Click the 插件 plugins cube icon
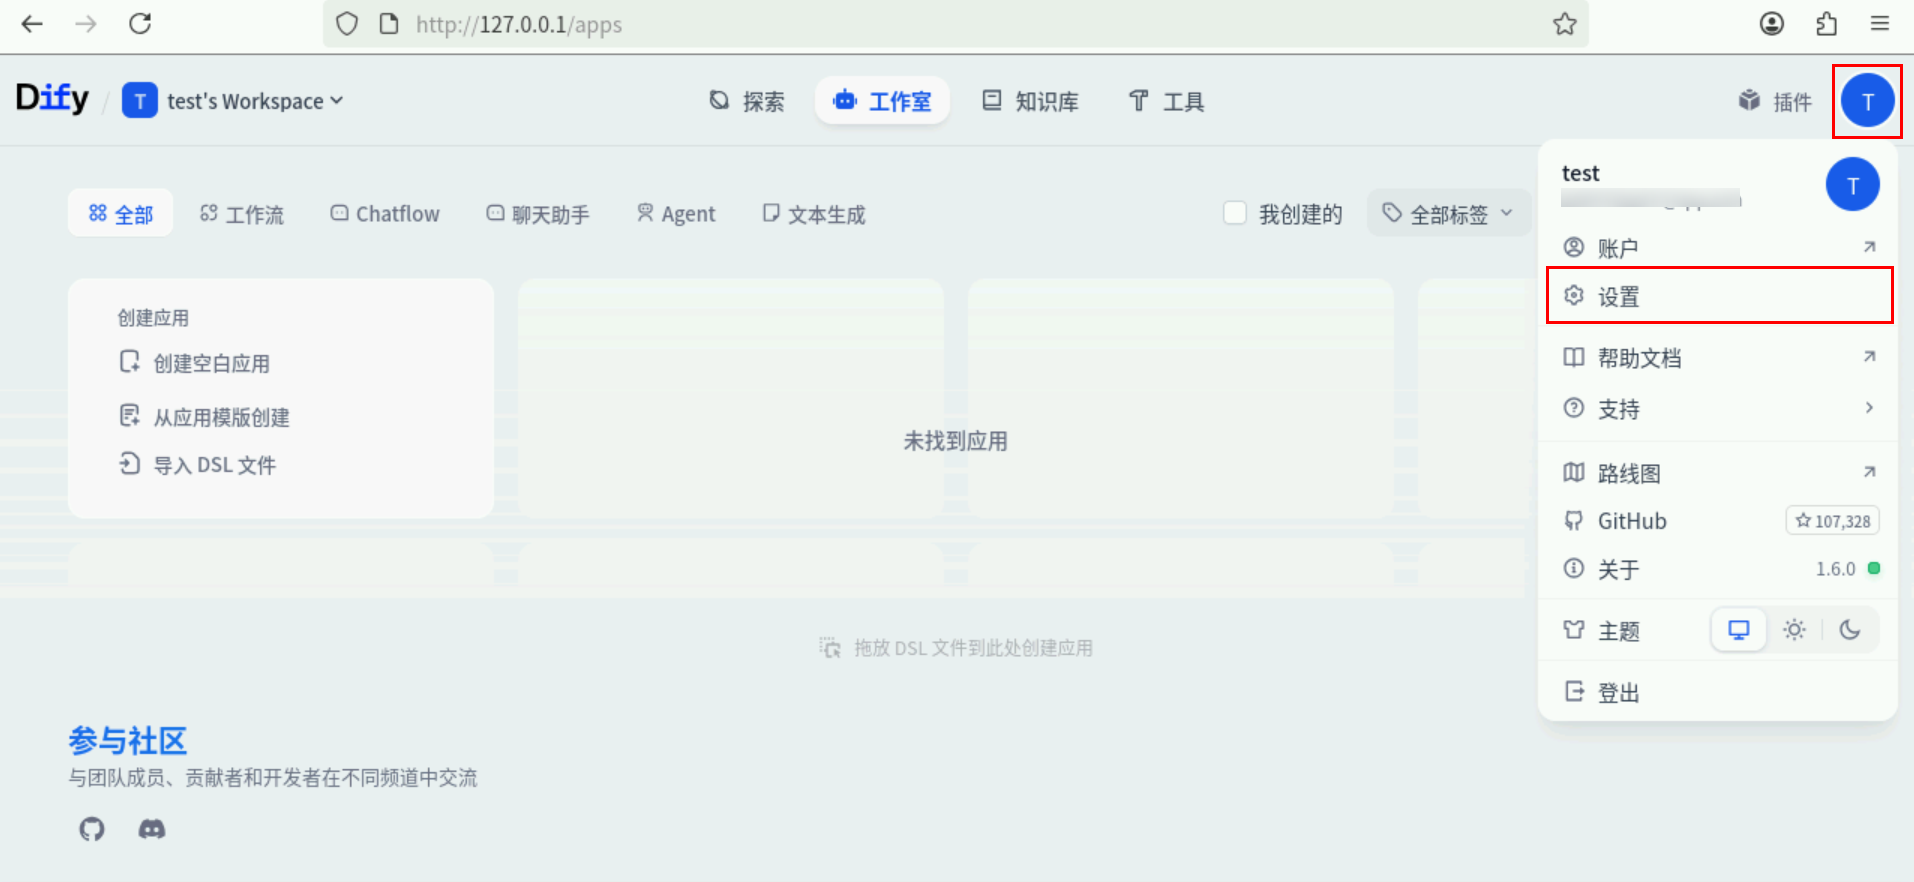Screen dimensions: 1914x882 [x=1749, y=101]
